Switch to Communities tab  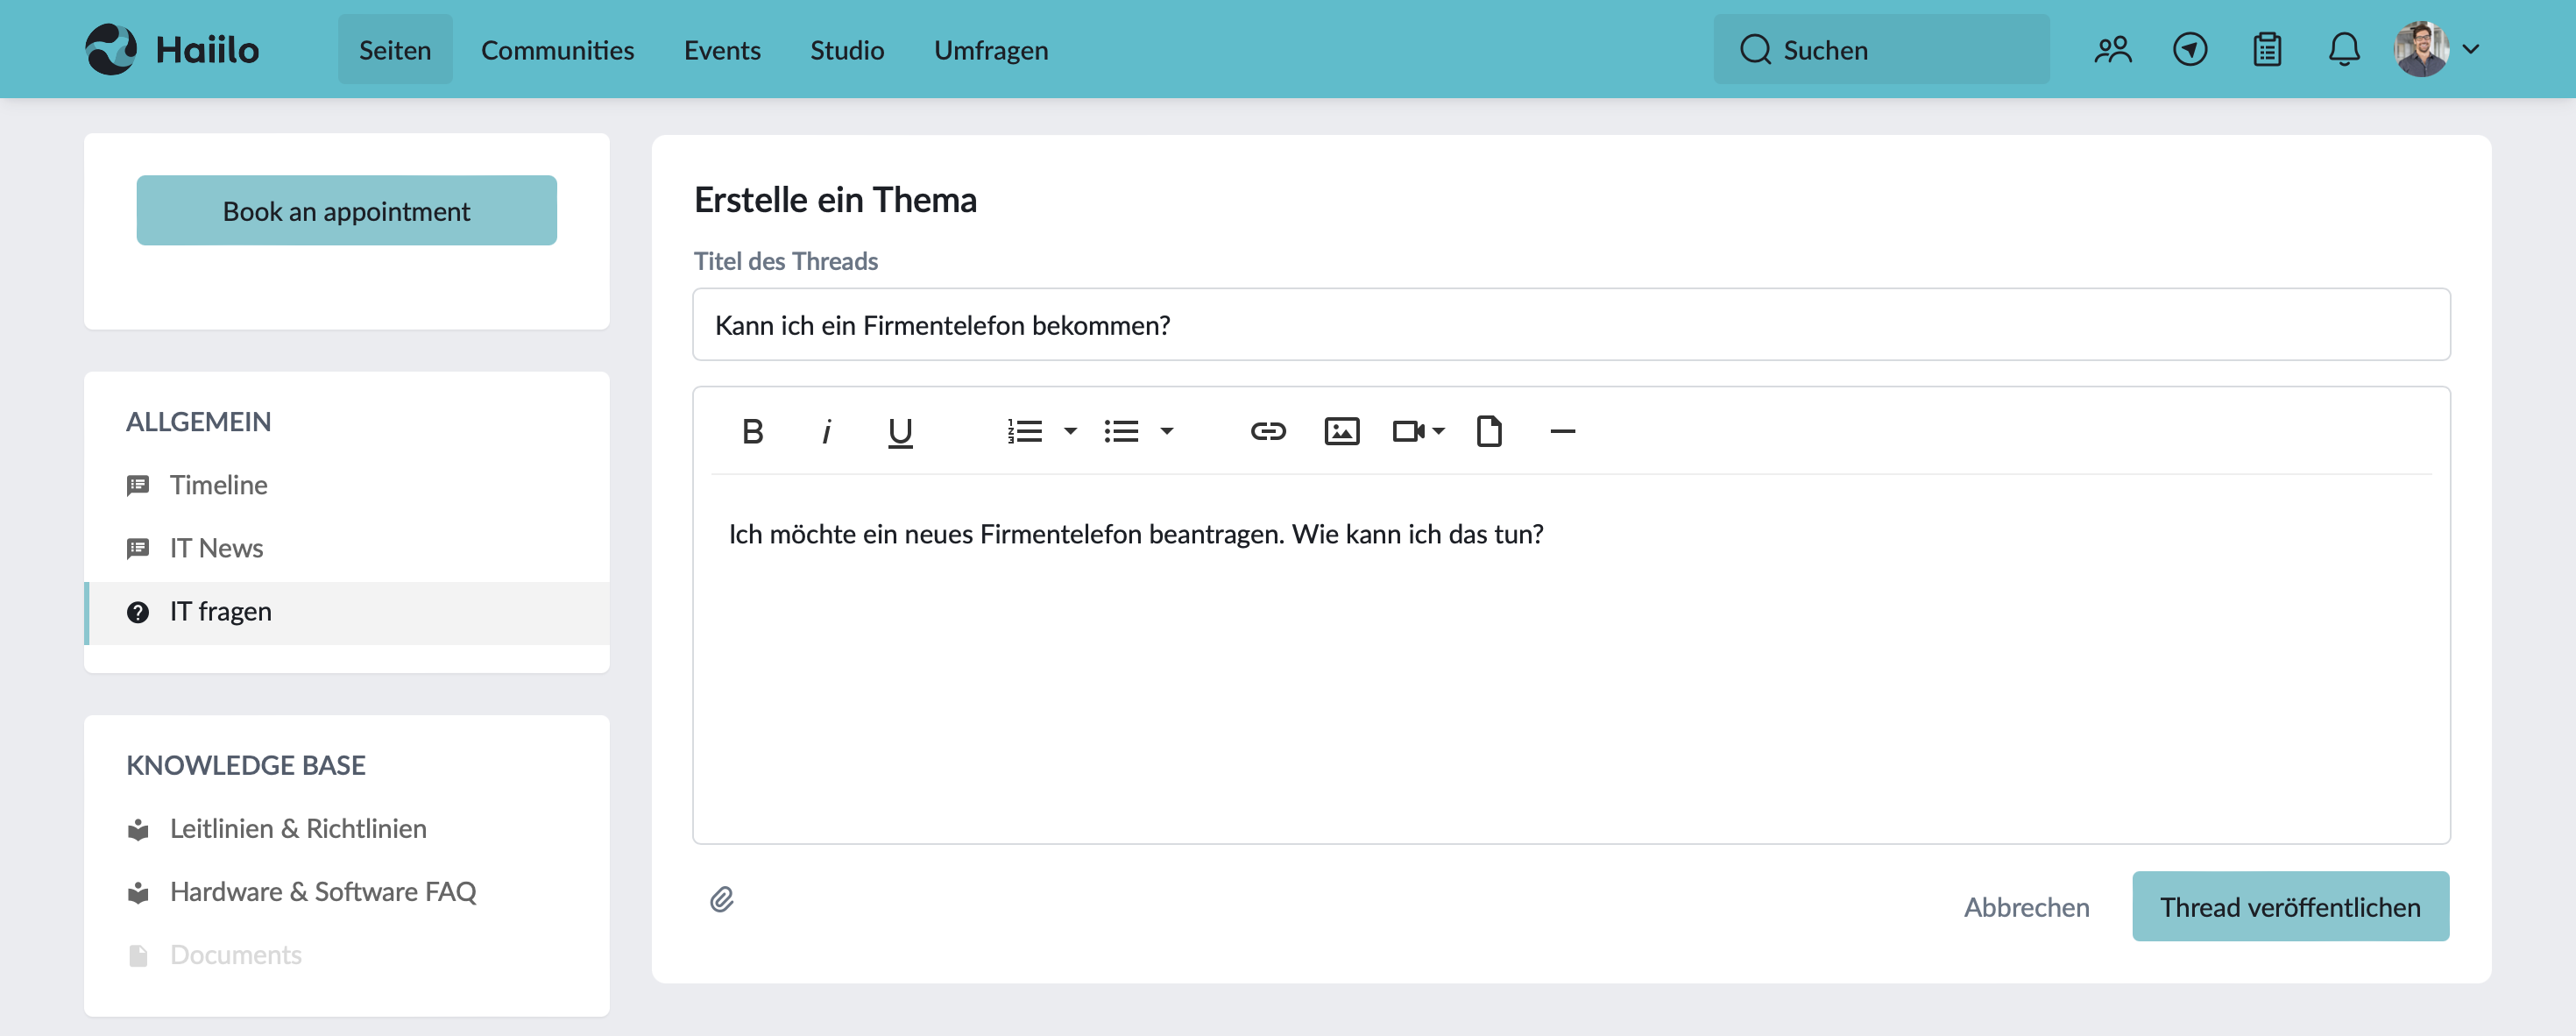[x=557, y=49]
